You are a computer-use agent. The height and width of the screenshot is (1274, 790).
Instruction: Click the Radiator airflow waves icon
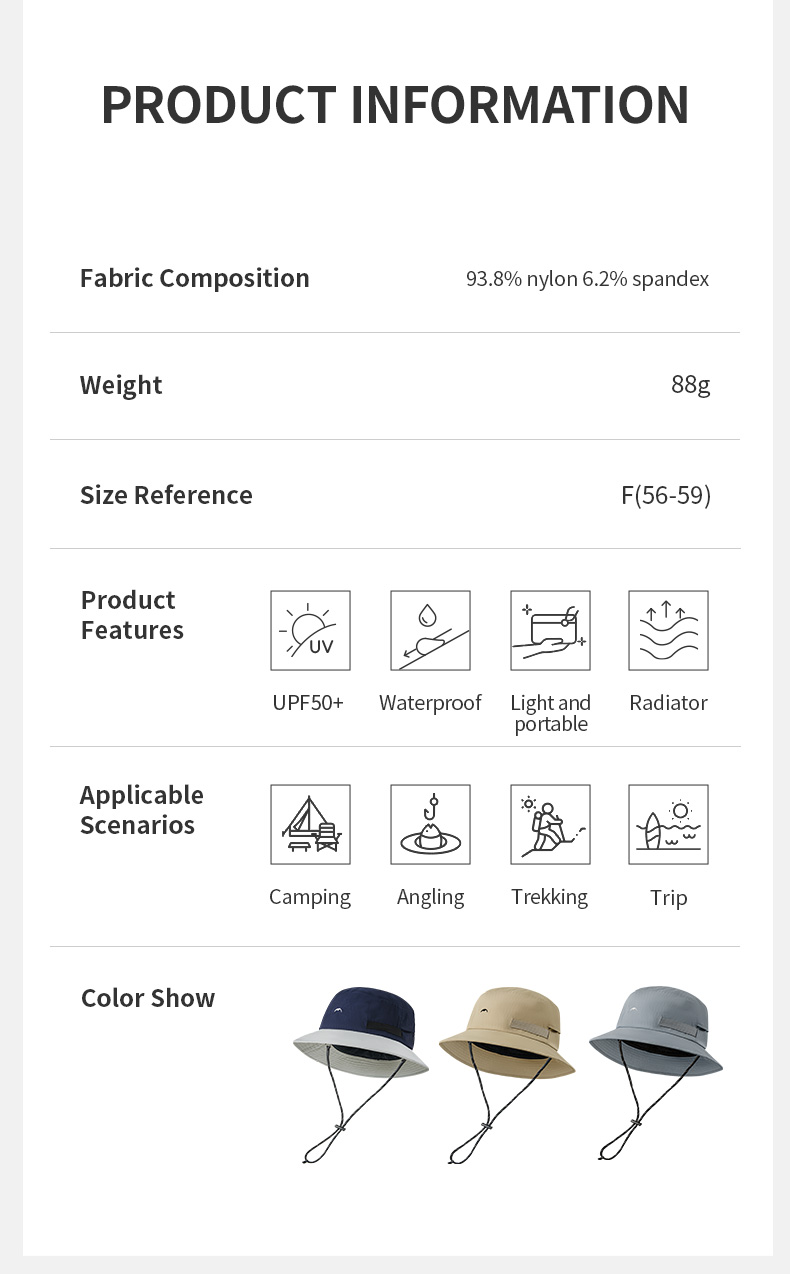[x=668, y=630]
